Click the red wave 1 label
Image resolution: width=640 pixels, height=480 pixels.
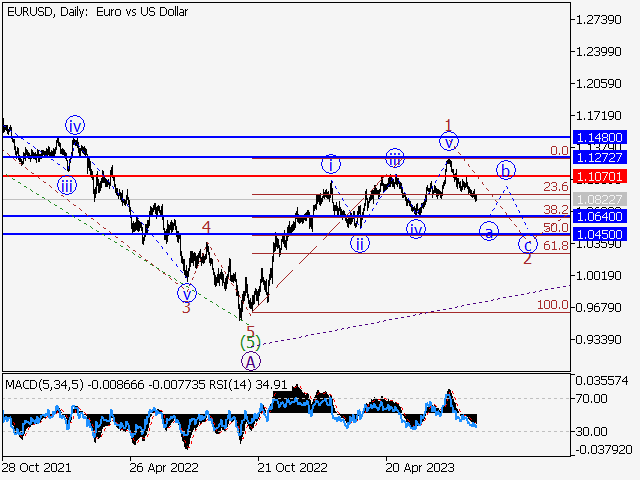449,125
